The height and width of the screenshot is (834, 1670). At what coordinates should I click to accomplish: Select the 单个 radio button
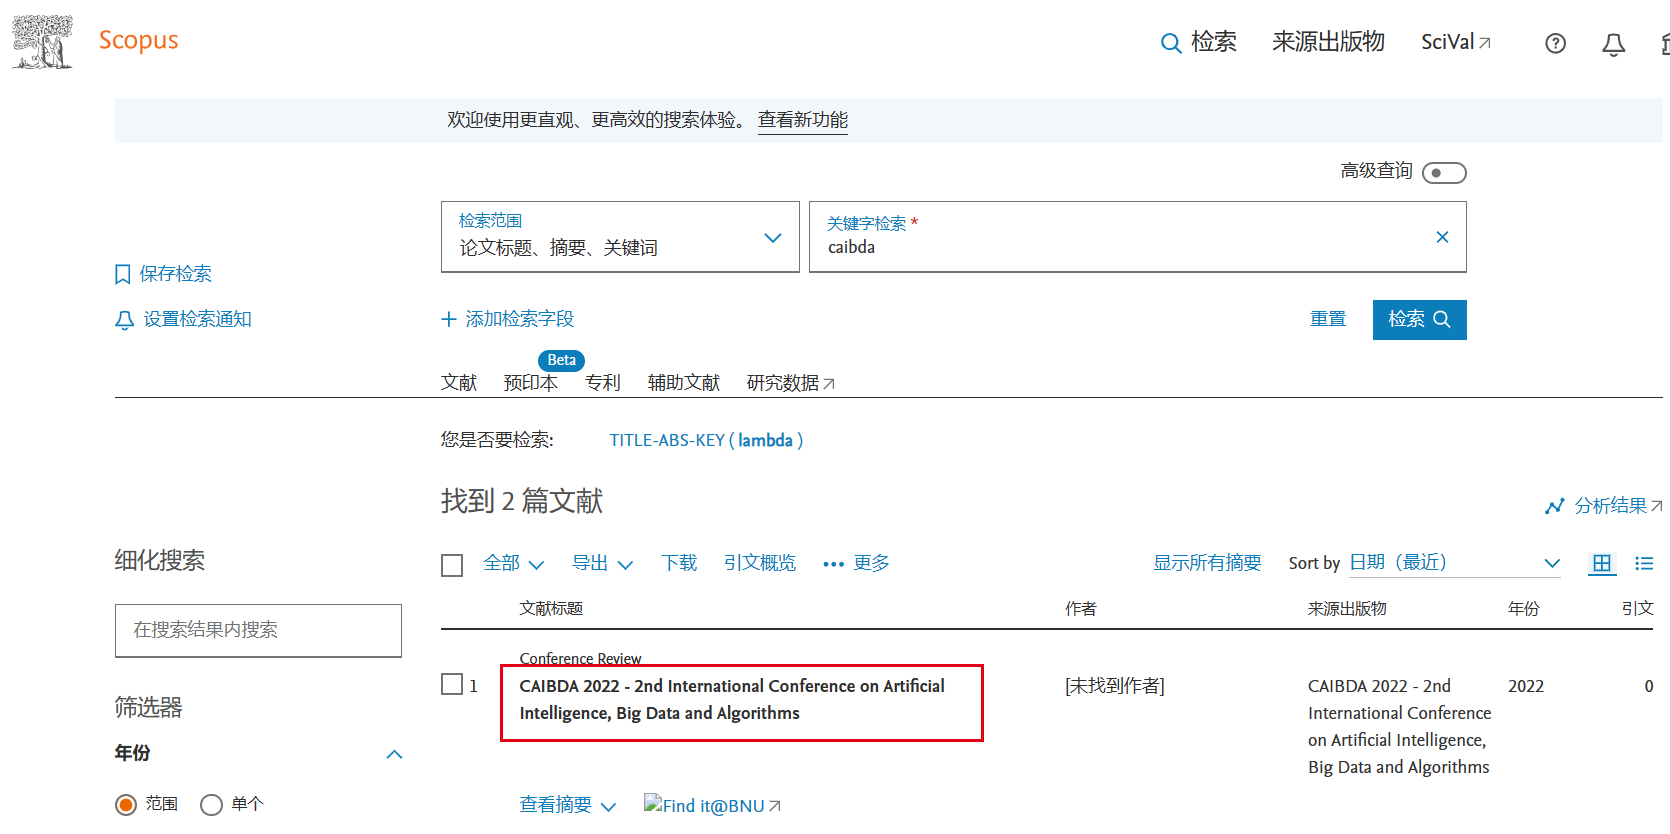[211, 804]
